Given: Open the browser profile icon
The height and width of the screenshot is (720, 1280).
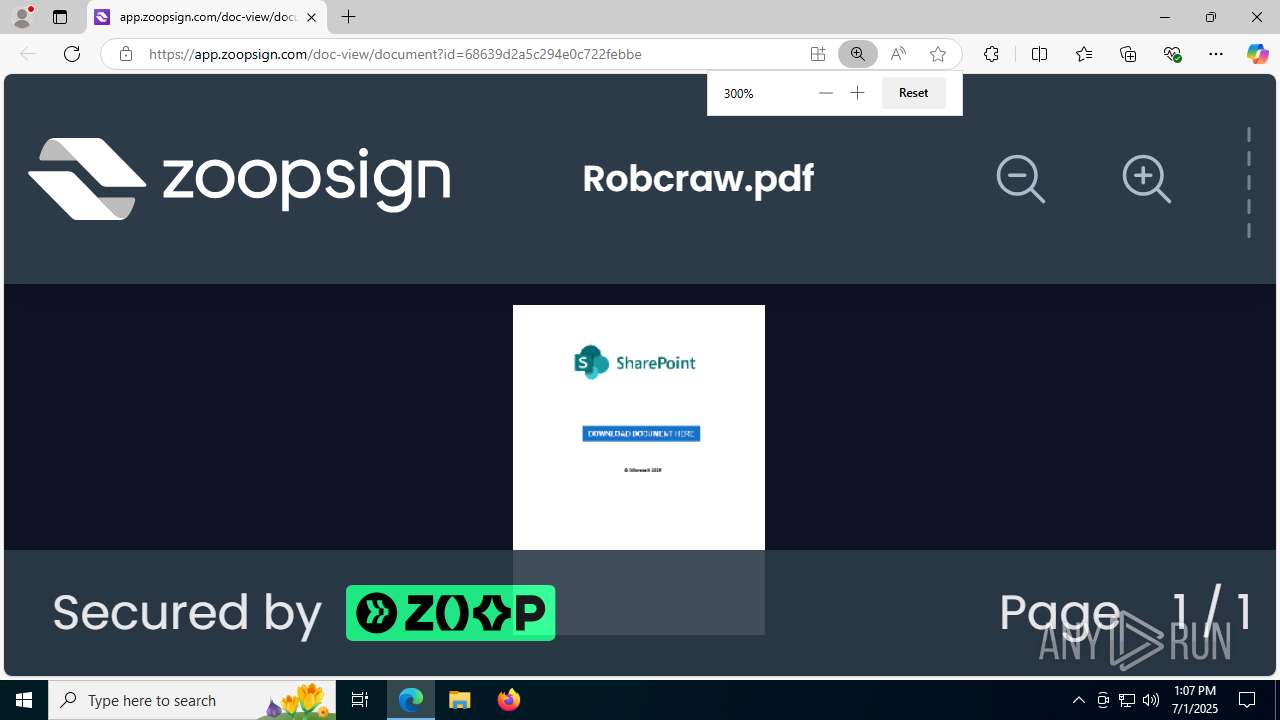Looking at the screenshot, I should (x=22, y=17).
